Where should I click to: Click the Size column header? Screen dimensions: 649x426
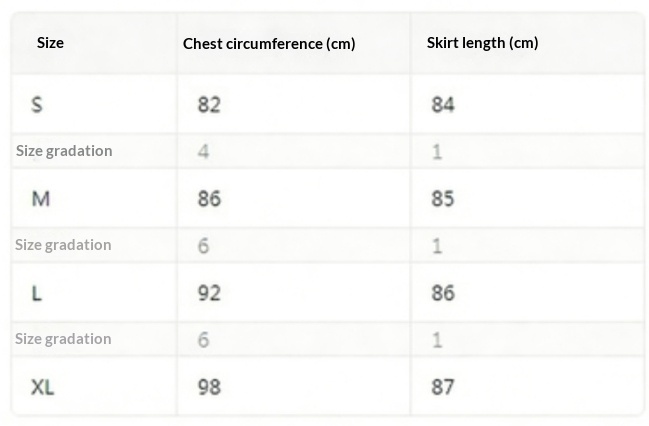tap(51, 43)
